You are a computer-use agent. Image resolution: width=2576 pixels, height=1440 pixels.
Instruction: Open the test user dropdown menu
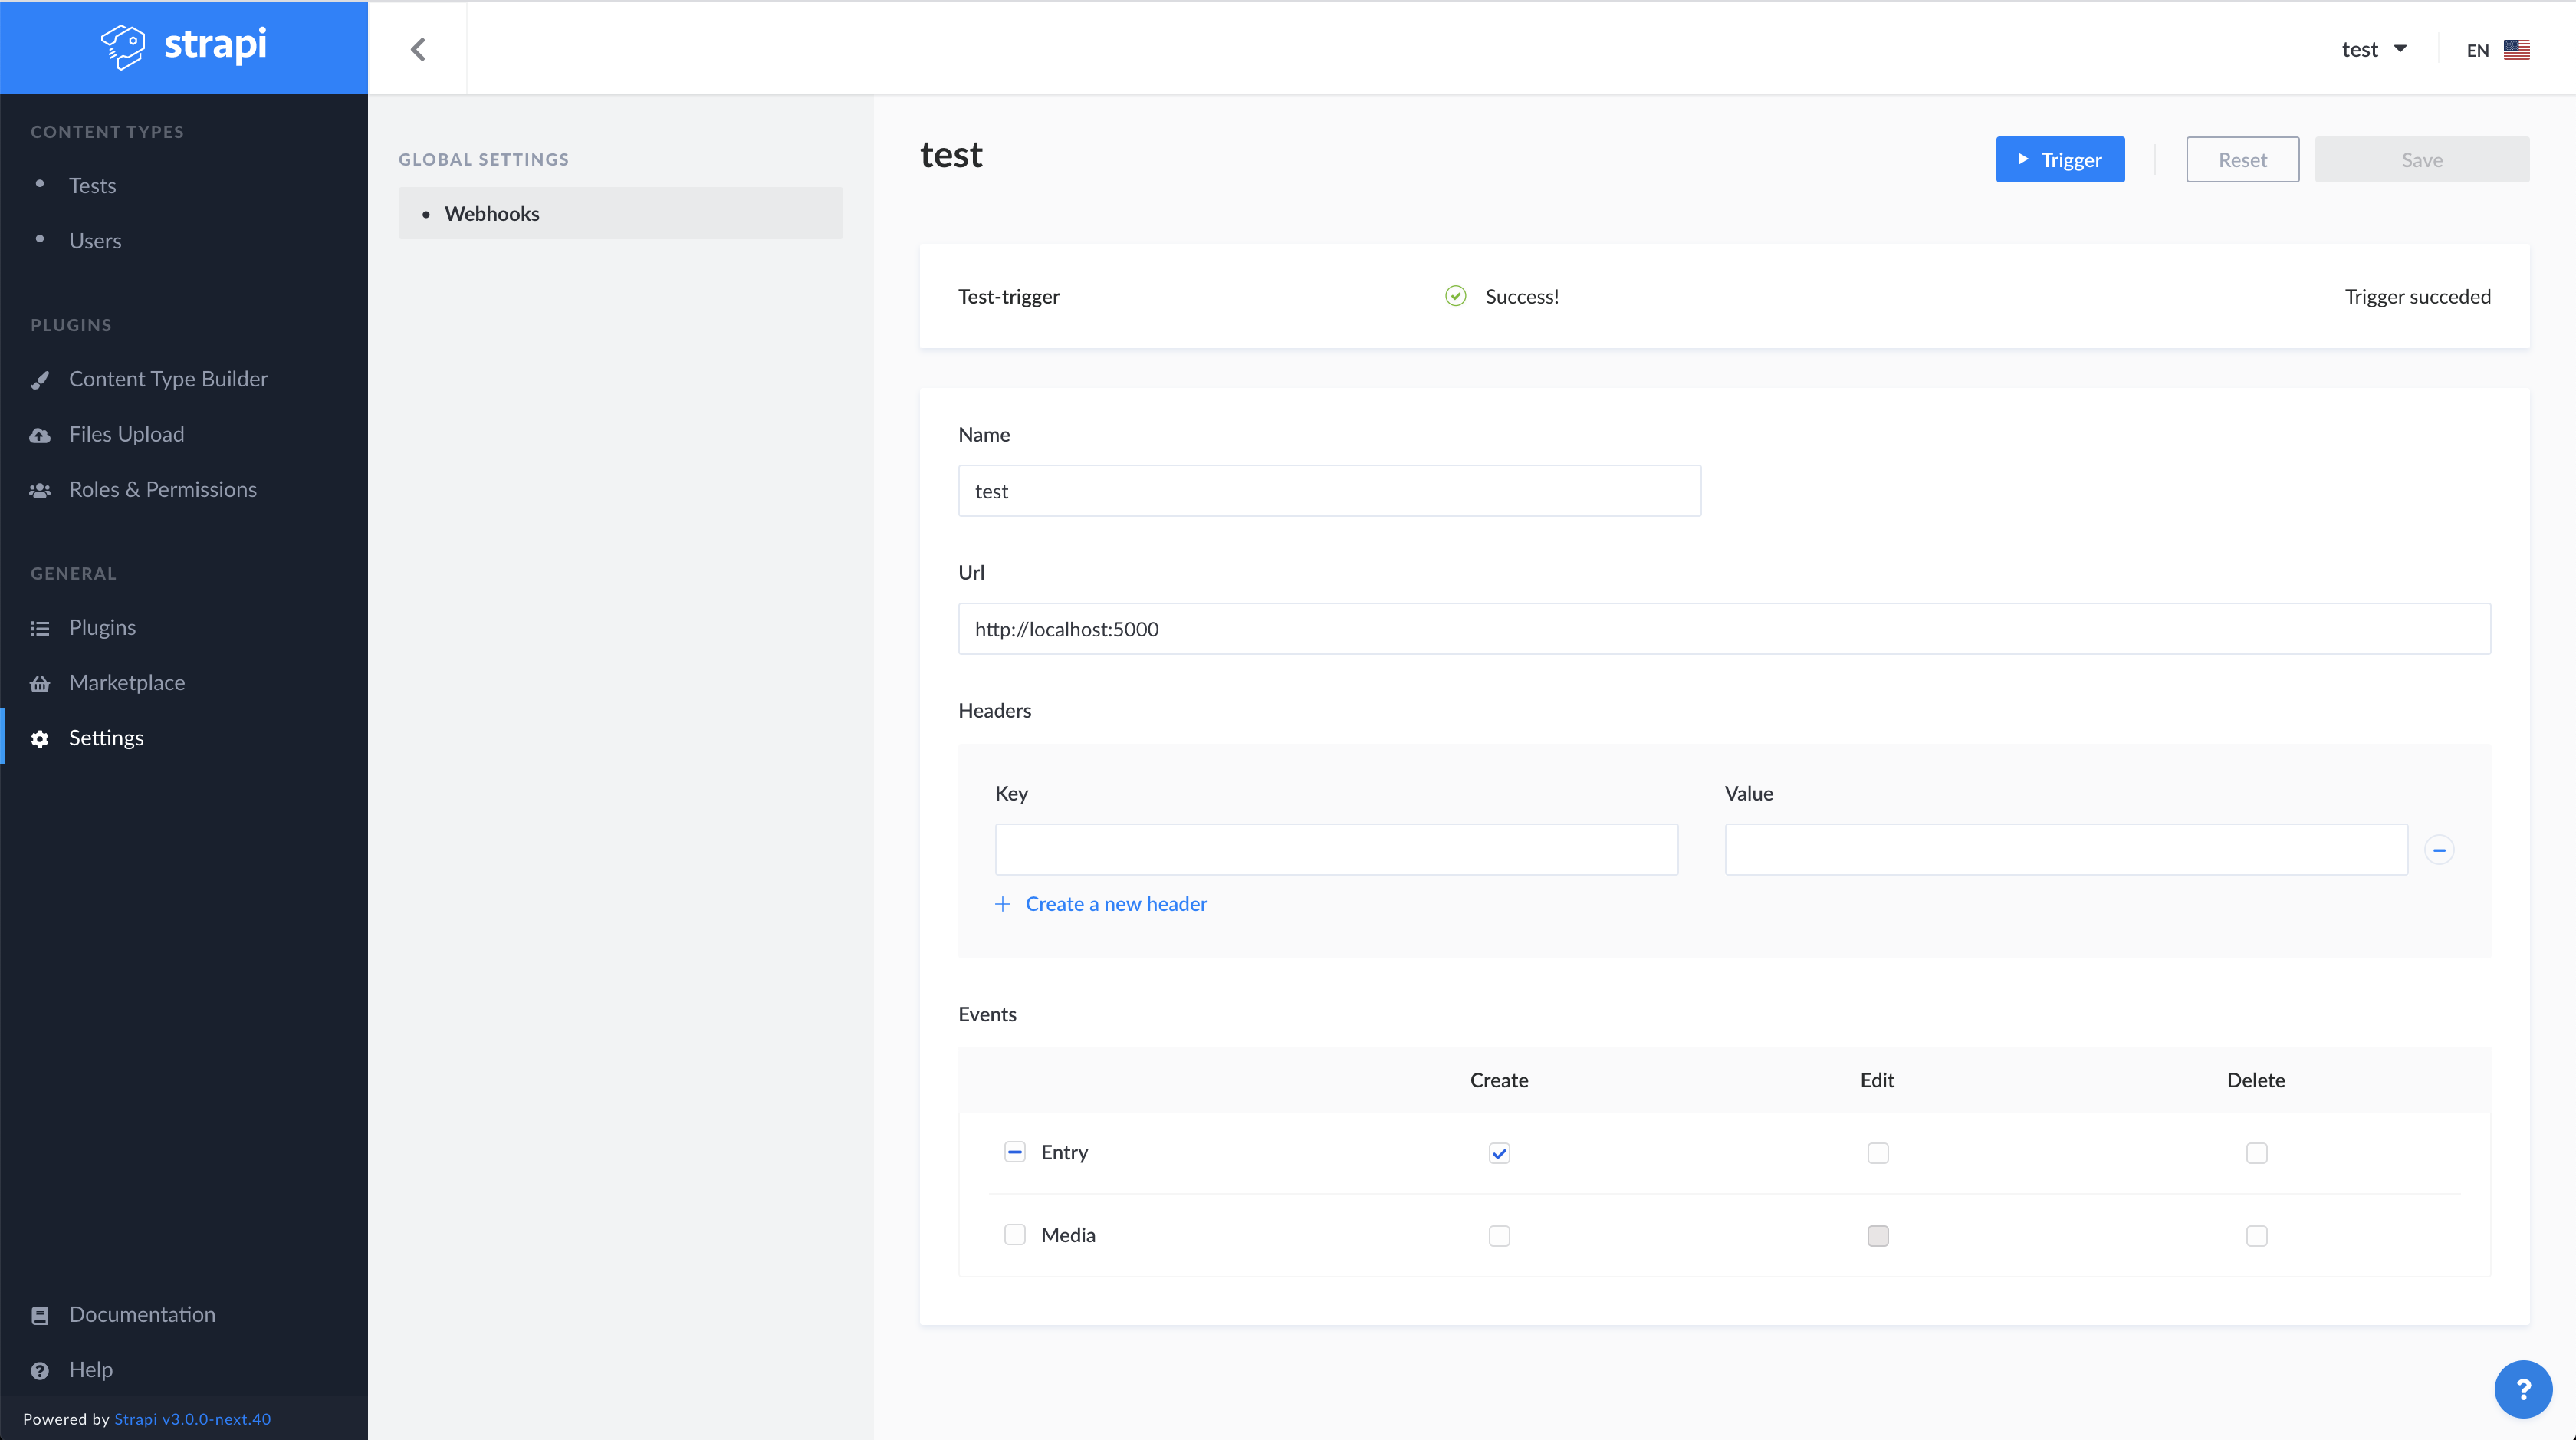click(x=2373, y=49)
